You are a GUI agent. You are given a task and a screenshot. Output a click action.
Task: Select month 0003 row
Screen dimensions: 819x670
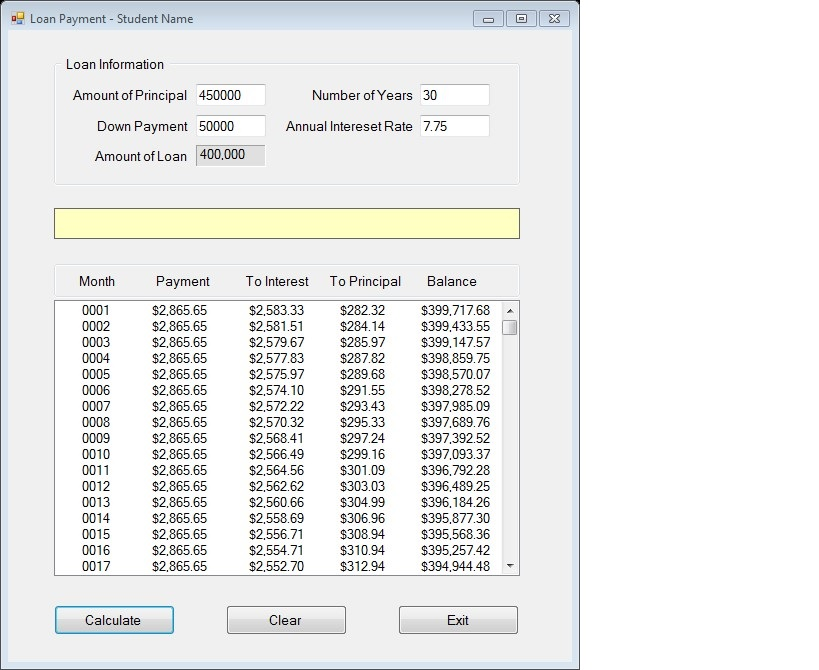point(278,342)
